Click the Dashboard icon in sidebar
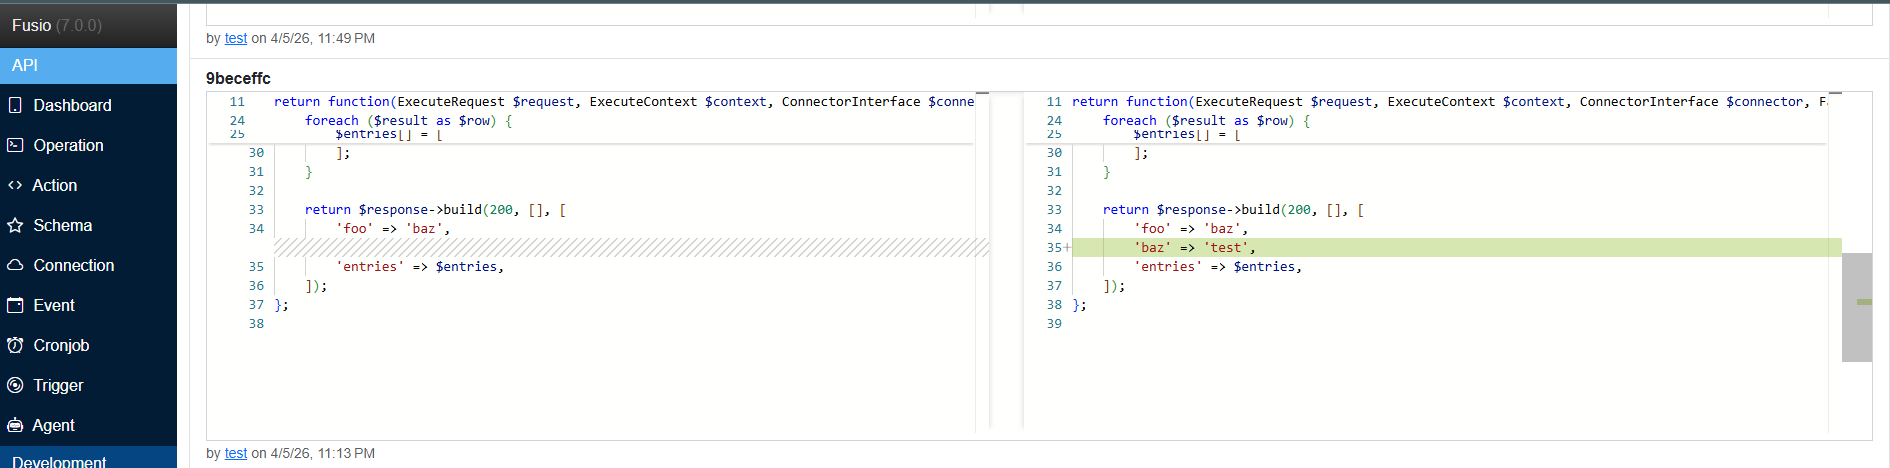1890x468 pixels. 15,105
